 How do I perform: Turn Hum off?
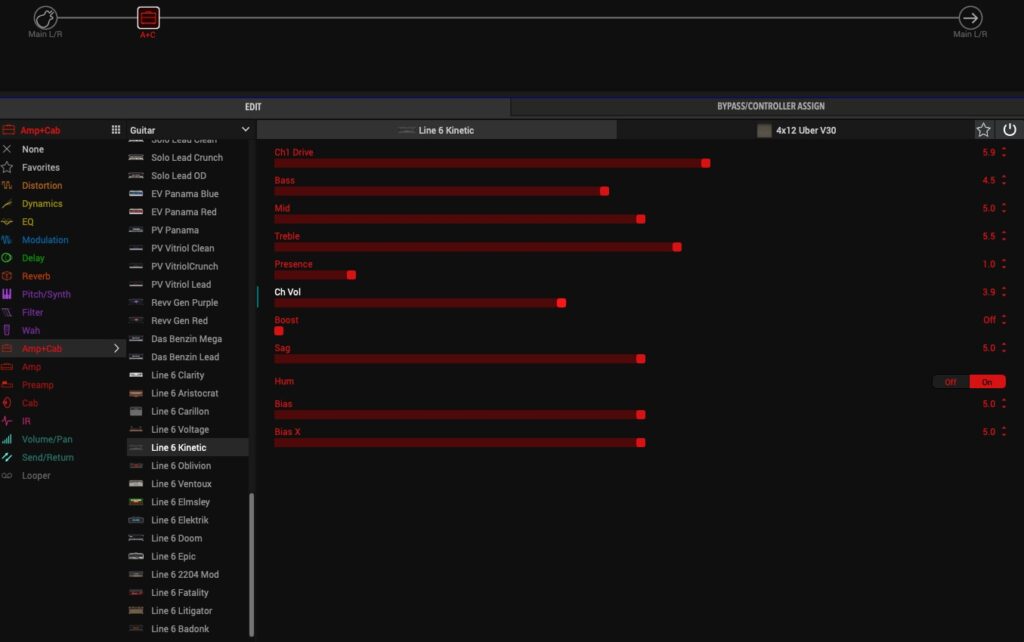pyautogui.click(x=950, y=382)
